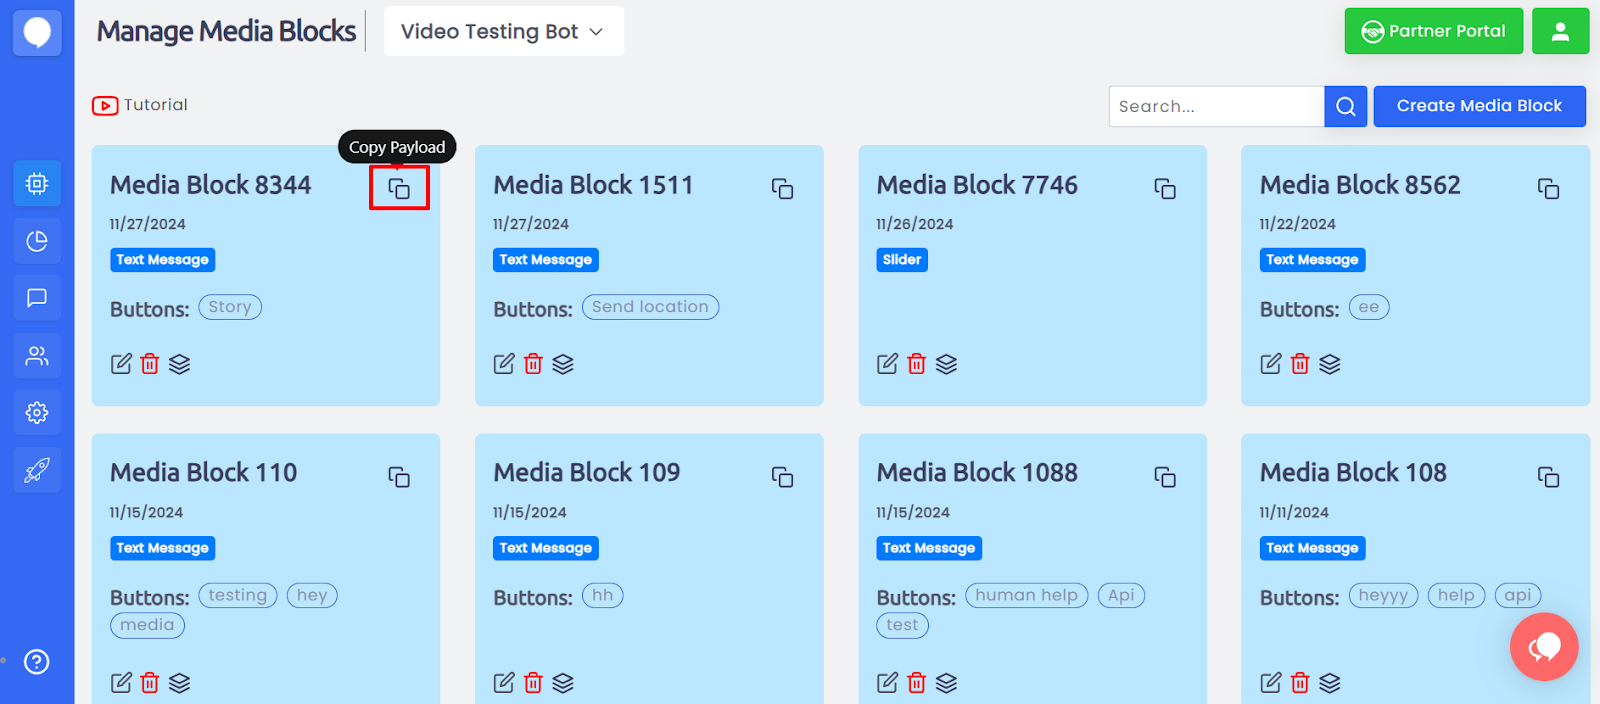Open layers icon for Media Block 8562

1329,364
